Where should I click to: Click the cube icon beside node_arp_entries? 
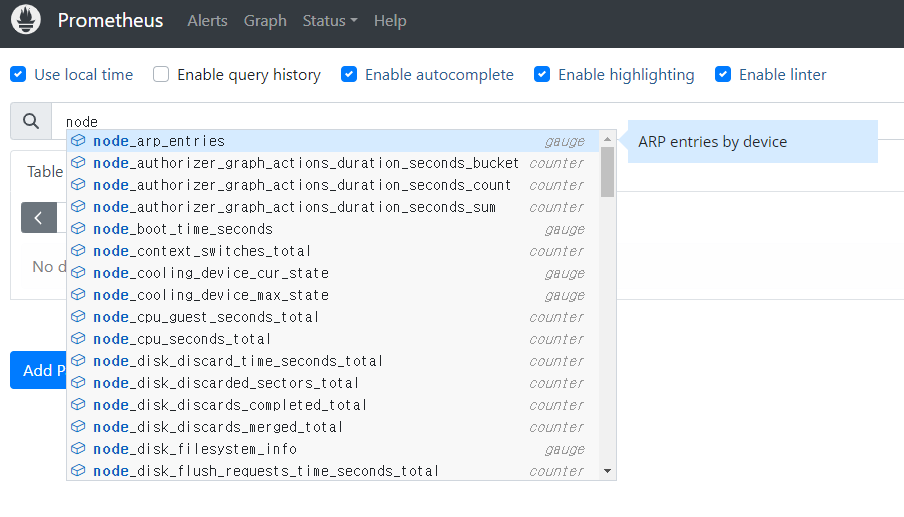[78, 141]
